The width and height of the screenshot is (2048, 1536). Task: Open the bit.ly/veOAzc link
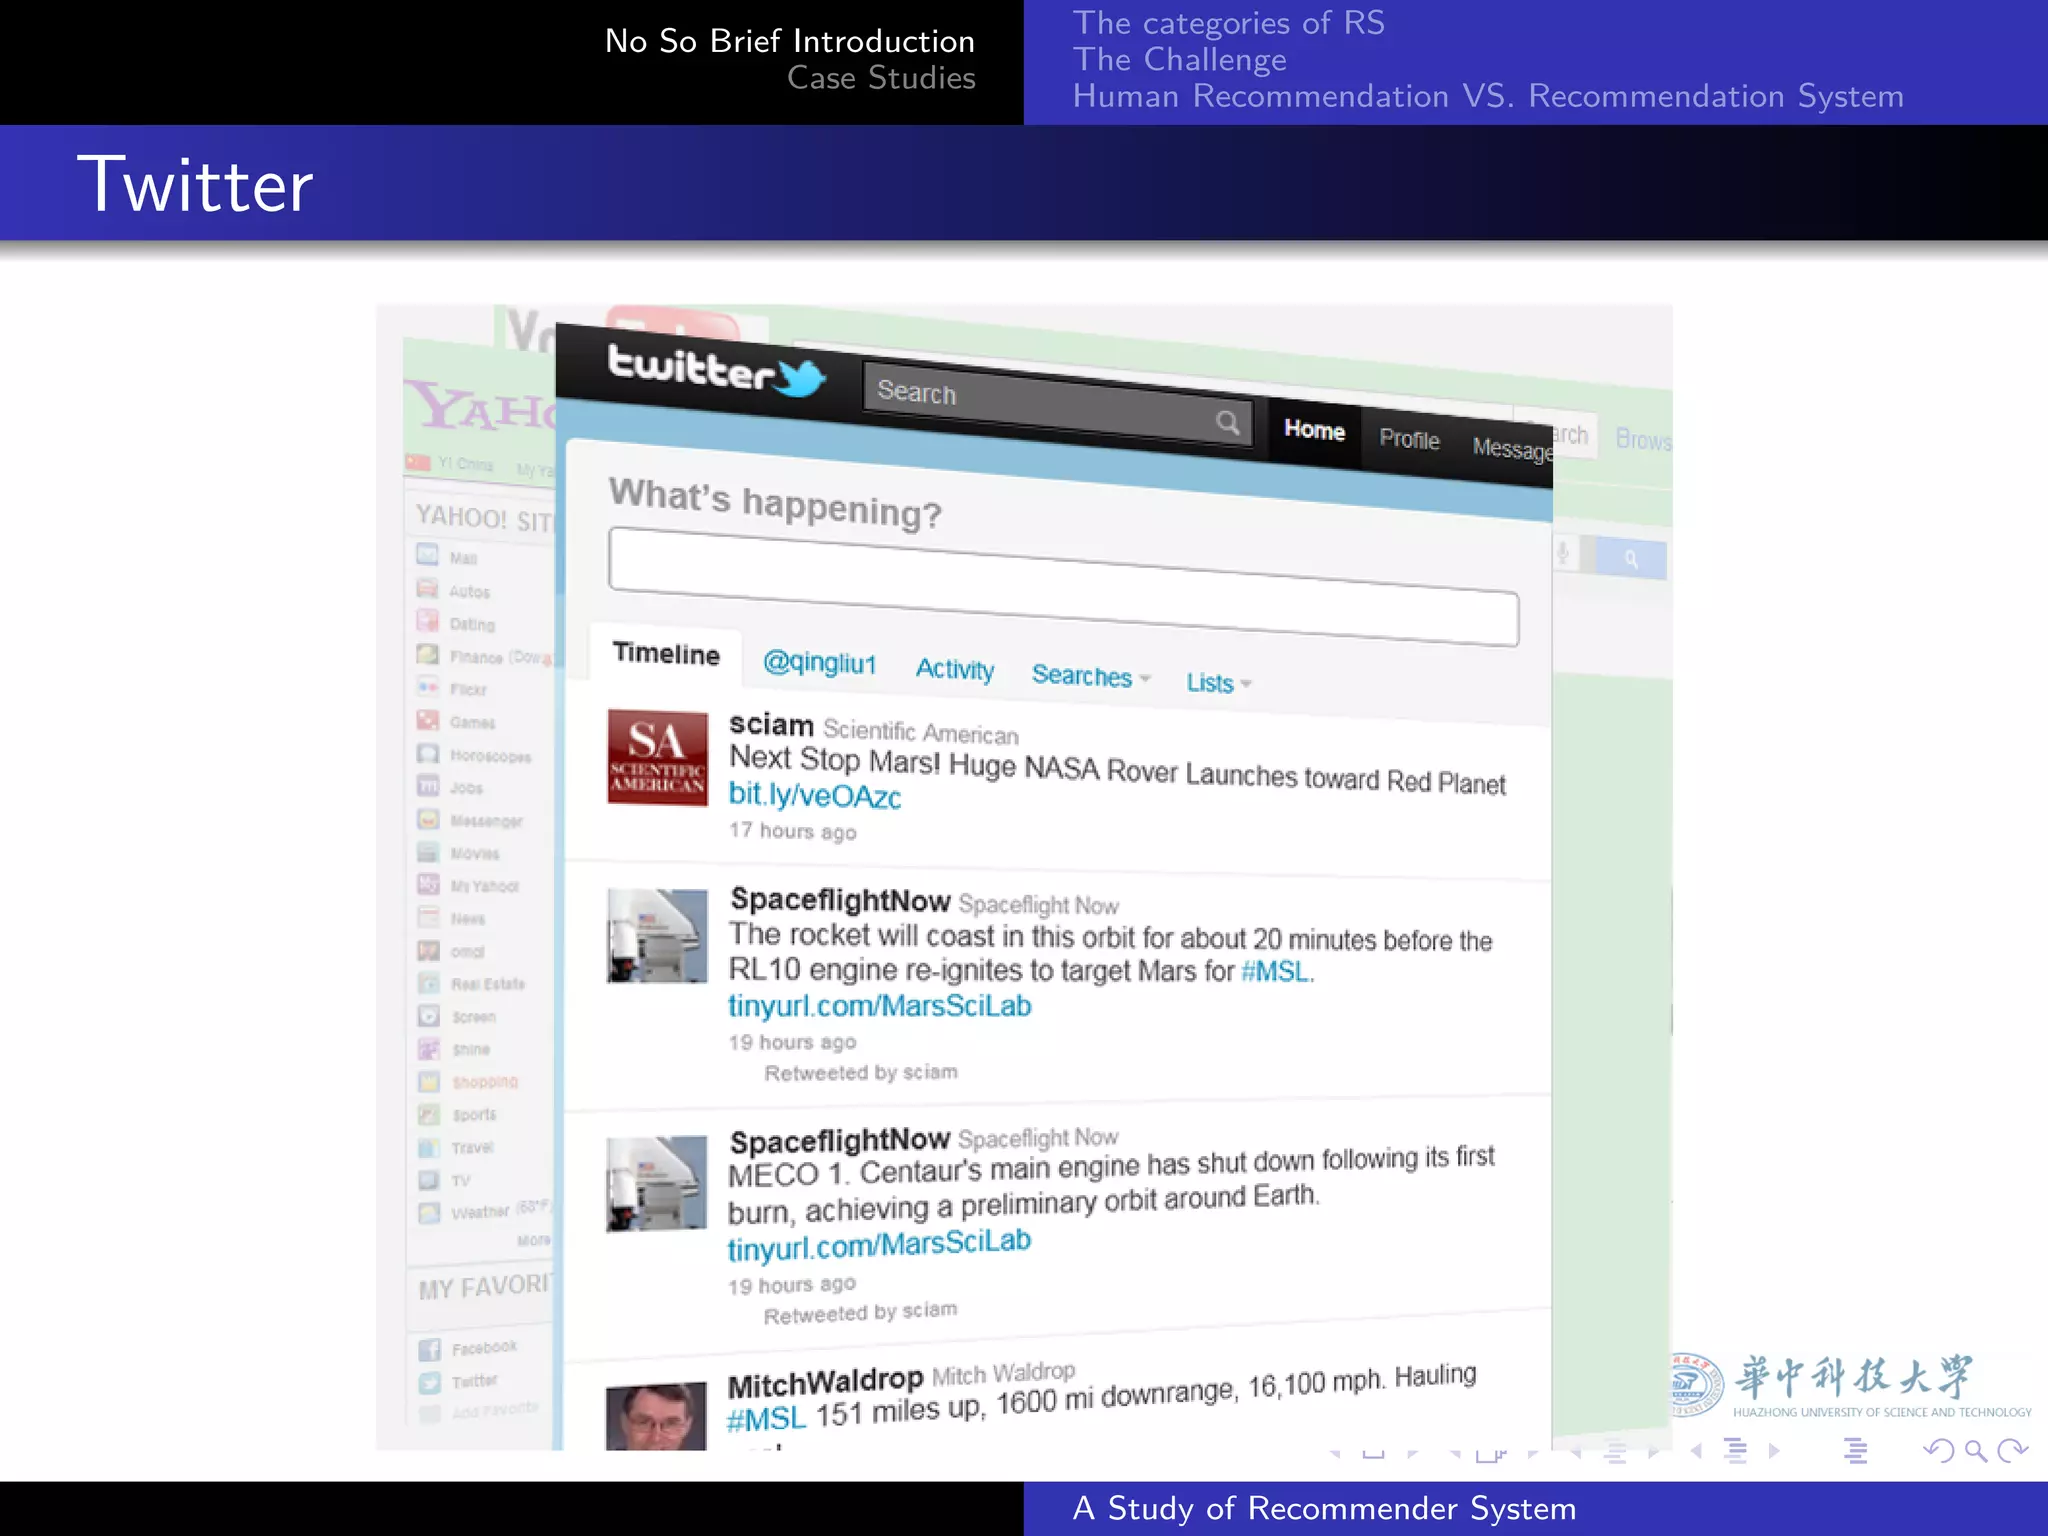tap(814, 795)
